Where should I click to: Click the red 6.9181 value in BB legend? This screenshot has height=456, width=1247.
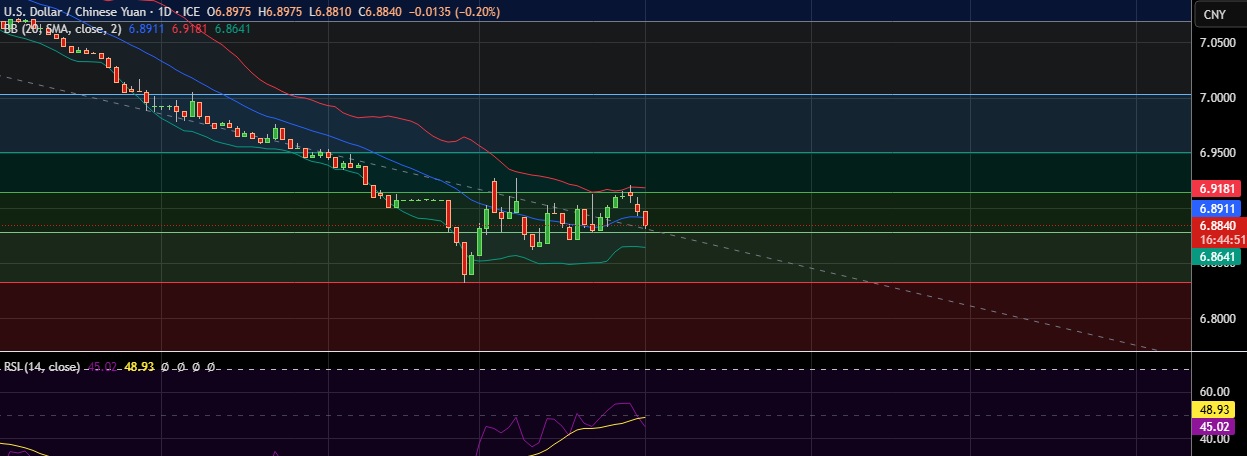pyautogui.click(x=190, y=29)
